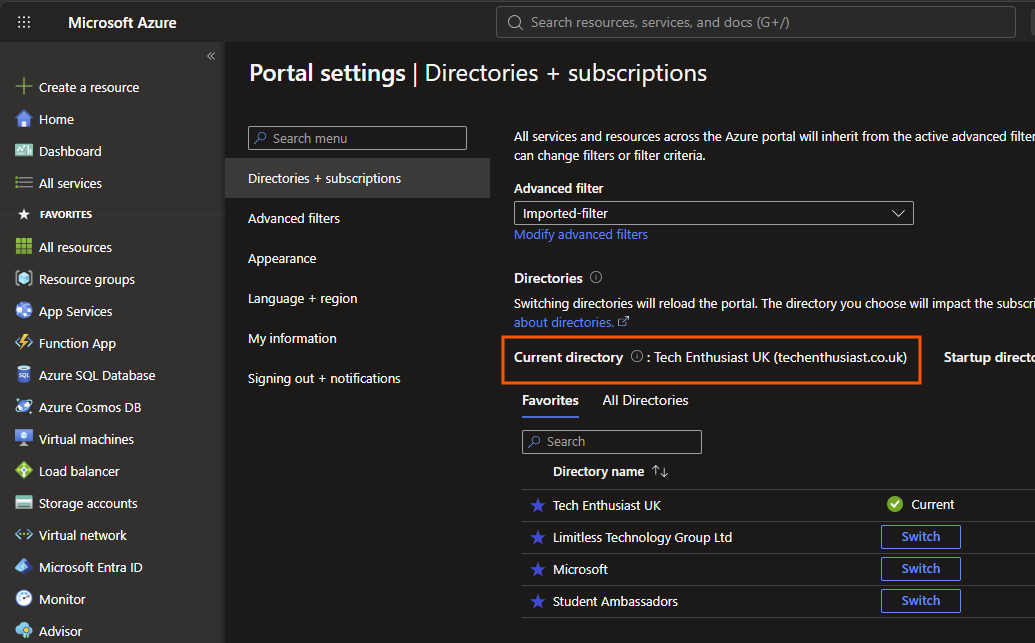Click the Create a resource plus icon

click(x=24, y=86)
